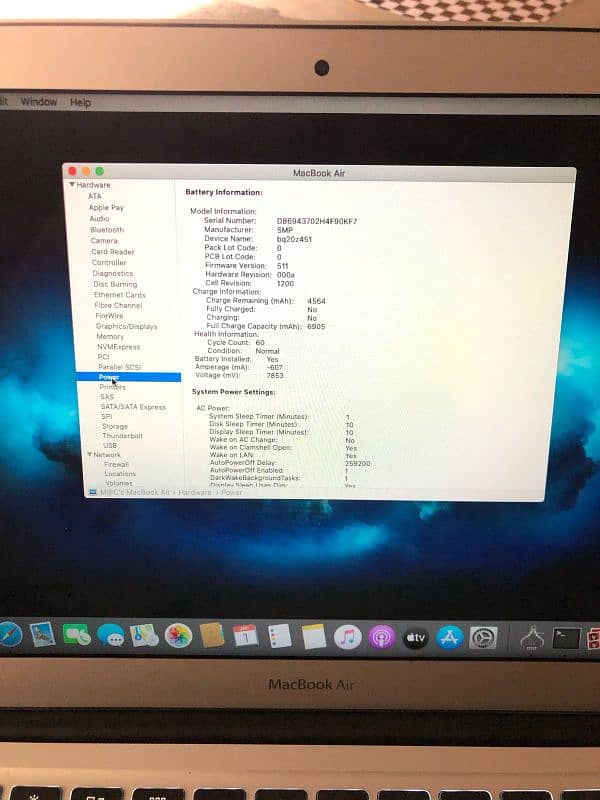This screenshot has width=600, height=800.
Task: Select SPI in the sidebar
Action: pos(107,416)
